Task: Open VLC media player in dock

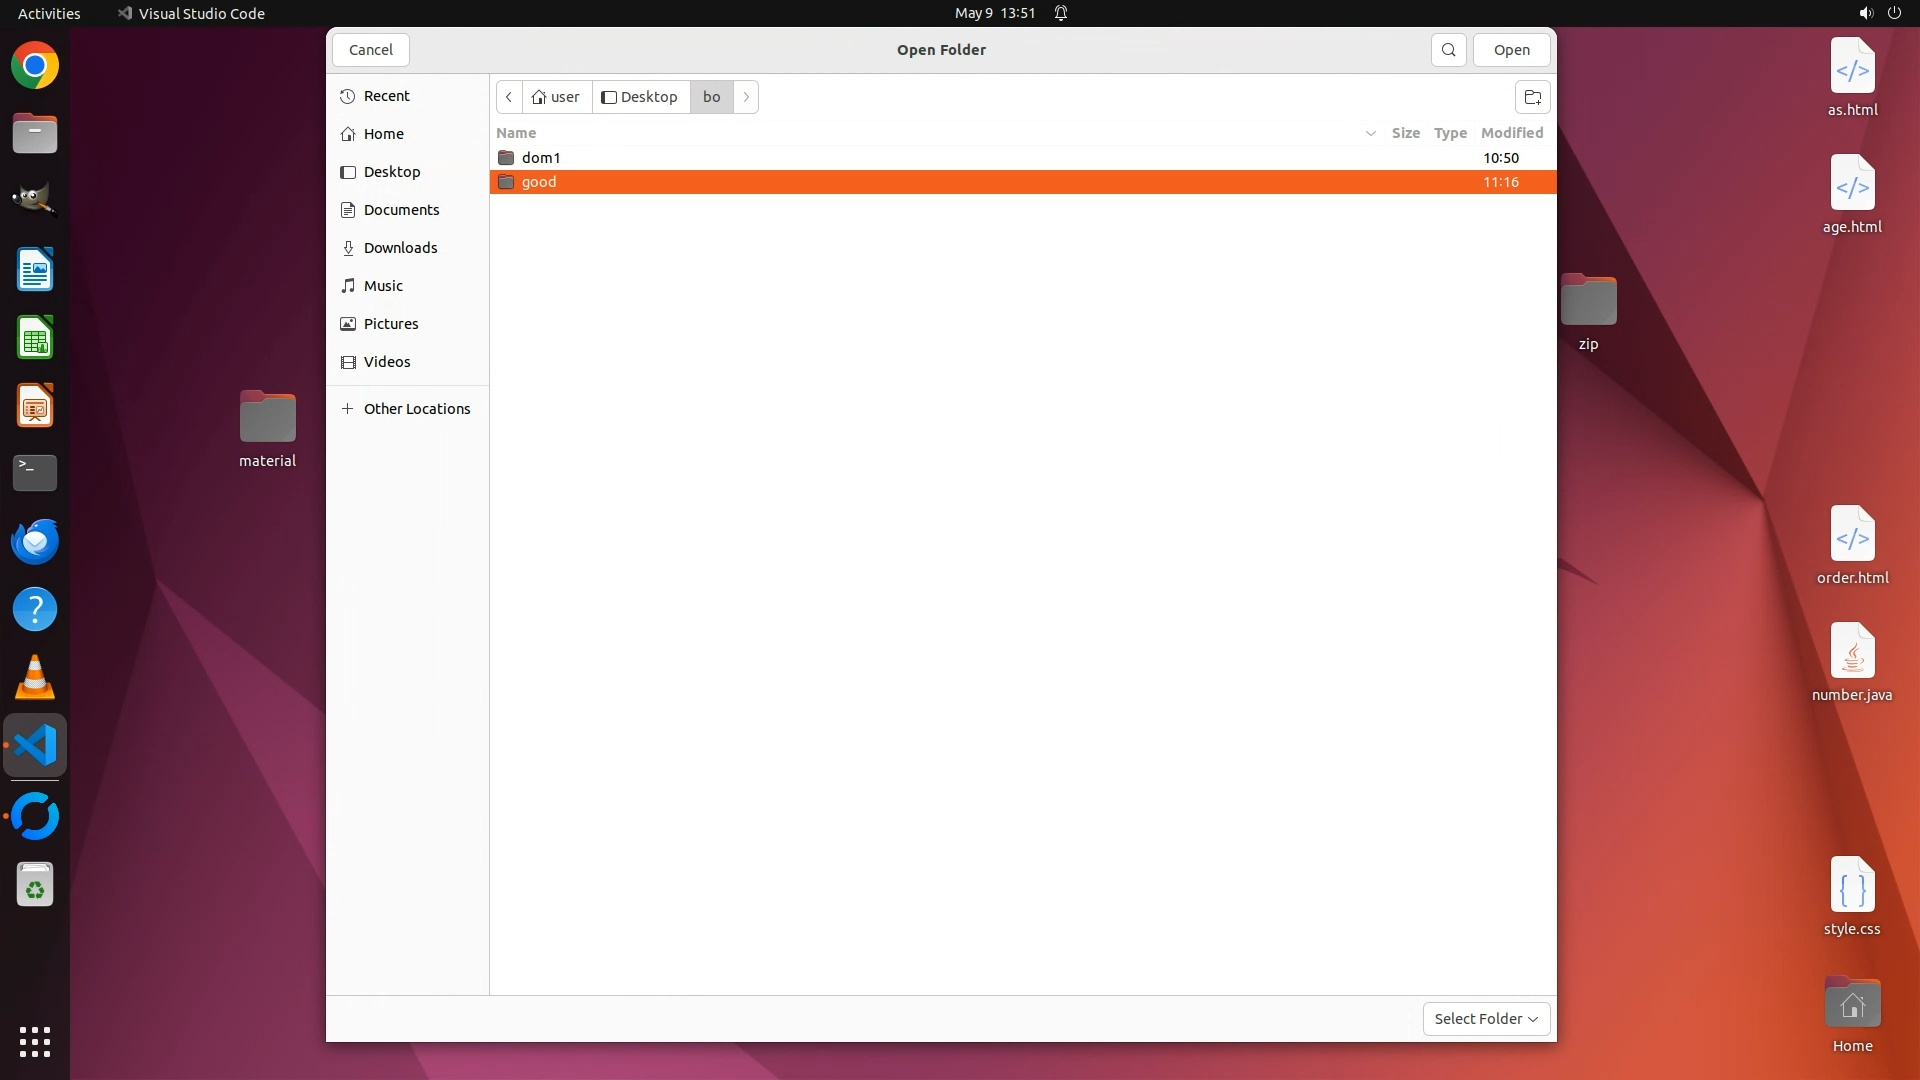Action: click(x=35, y=678)
